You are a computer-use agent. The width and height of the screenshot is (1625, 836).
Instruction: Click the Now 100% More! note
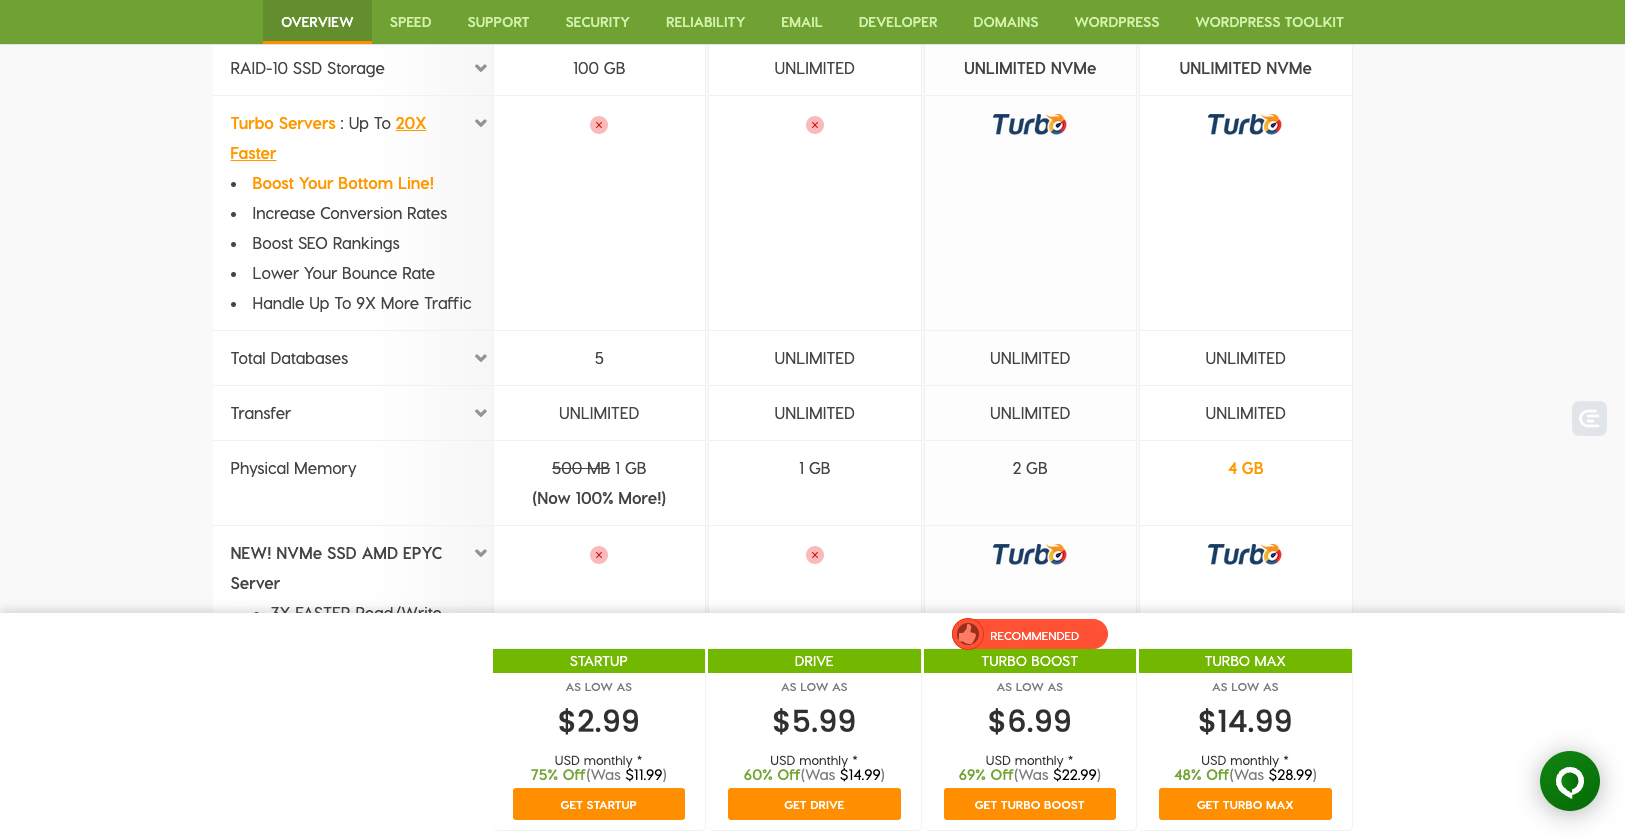pyautogui.click(x=599, y=498)
